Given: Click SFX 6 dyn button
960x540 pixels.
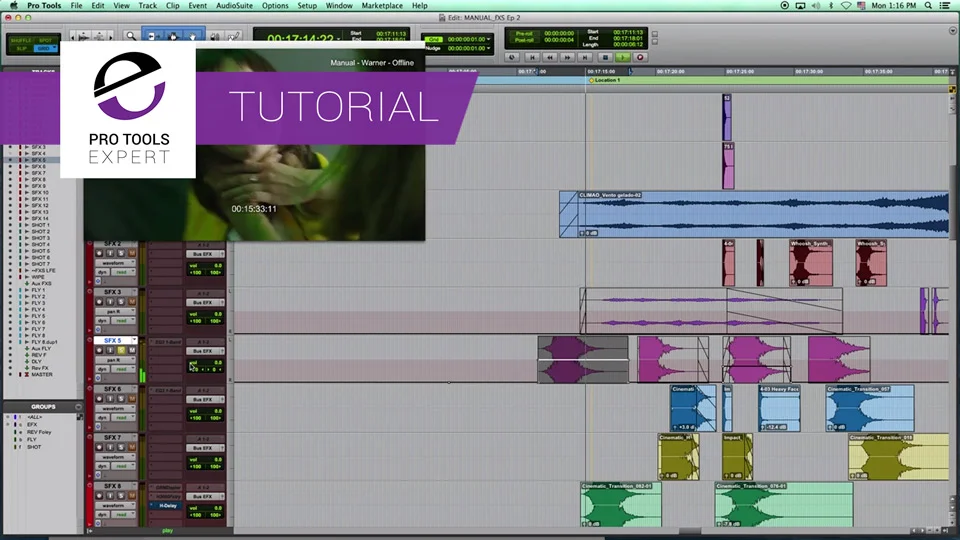Looking at the screenshot, I should (102, 418).
